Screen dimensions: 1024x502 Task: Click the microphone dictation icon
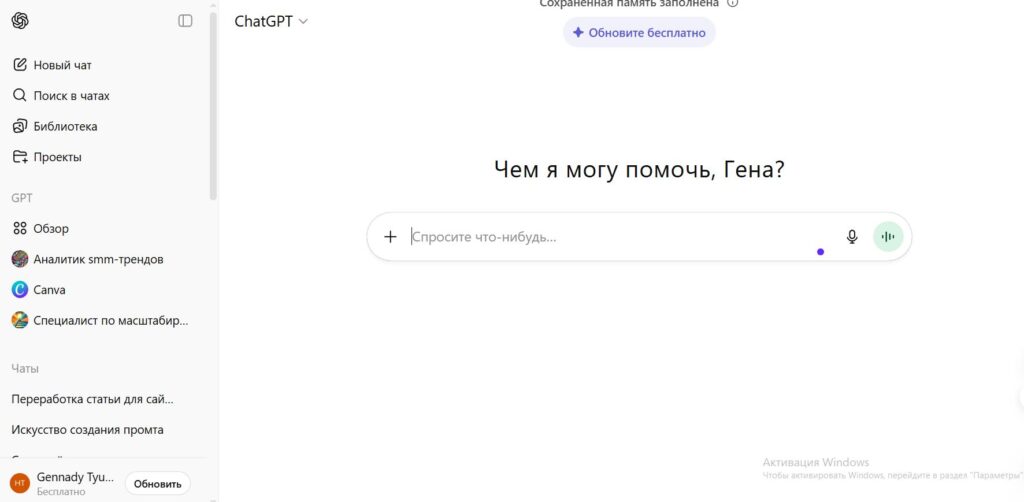point(852,237)
